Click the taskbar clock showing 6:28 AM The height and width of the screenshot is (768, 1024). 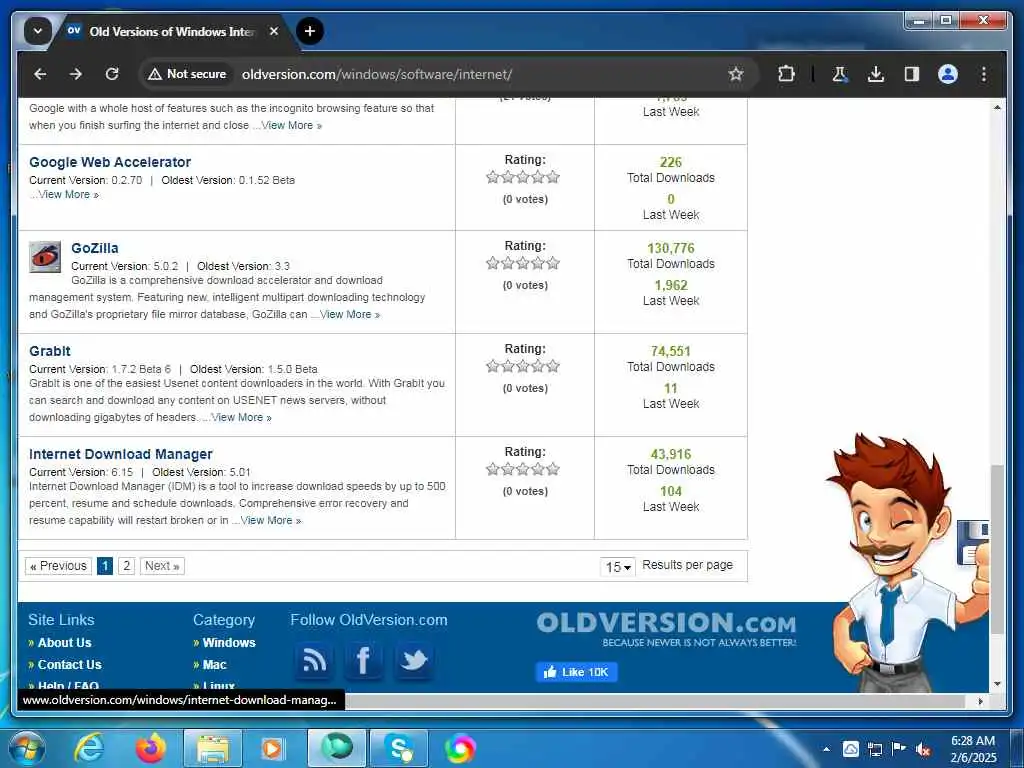[x=973, y=749]
